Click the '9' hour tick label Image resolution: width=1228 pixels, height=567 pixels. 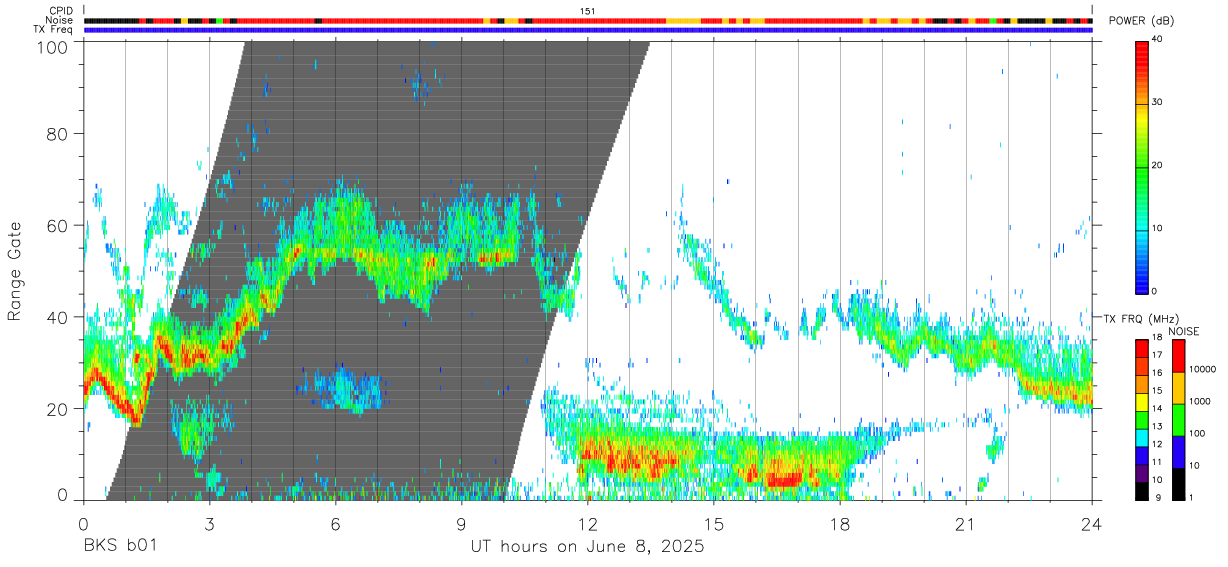click(x=462, y=524)
